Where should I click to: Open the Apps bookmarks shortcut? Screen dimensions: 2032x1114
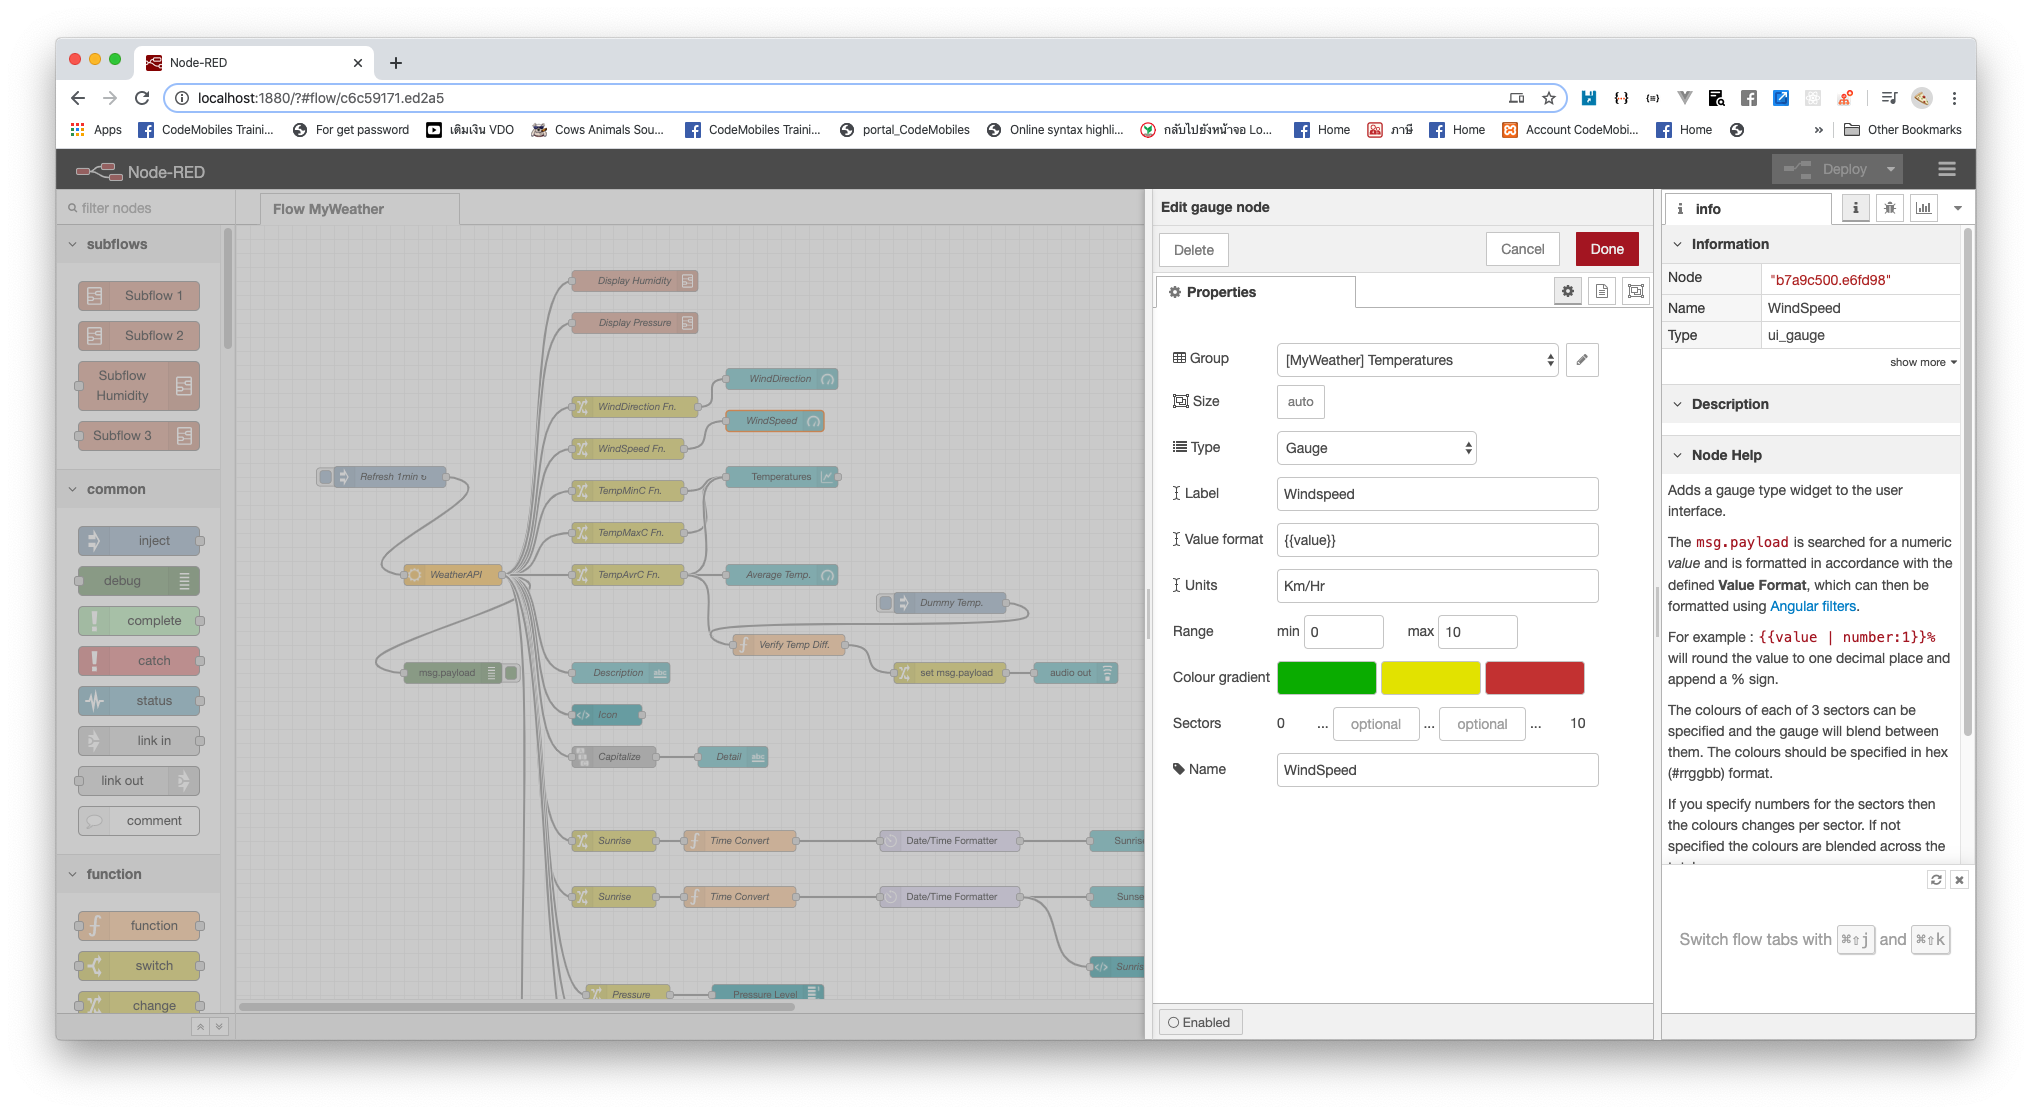(x=96, y=130)
